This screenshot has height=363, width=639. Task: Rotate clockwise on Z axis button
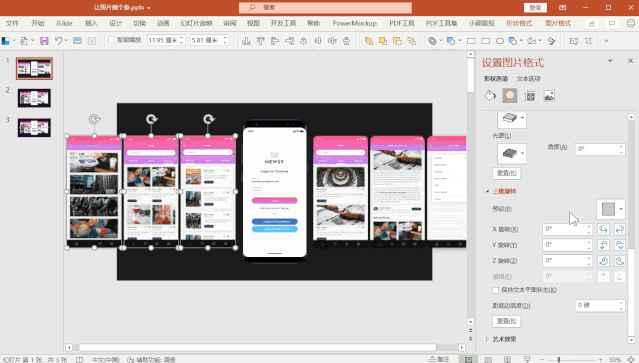pos(603,261)
